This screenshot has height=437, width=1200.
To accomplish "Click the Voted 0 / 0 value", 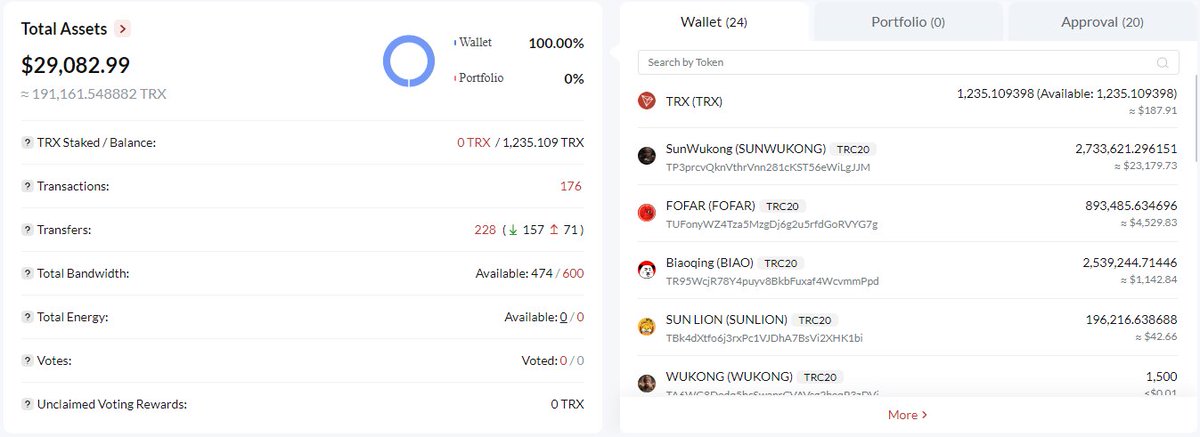I will click(x=553, y=360).
